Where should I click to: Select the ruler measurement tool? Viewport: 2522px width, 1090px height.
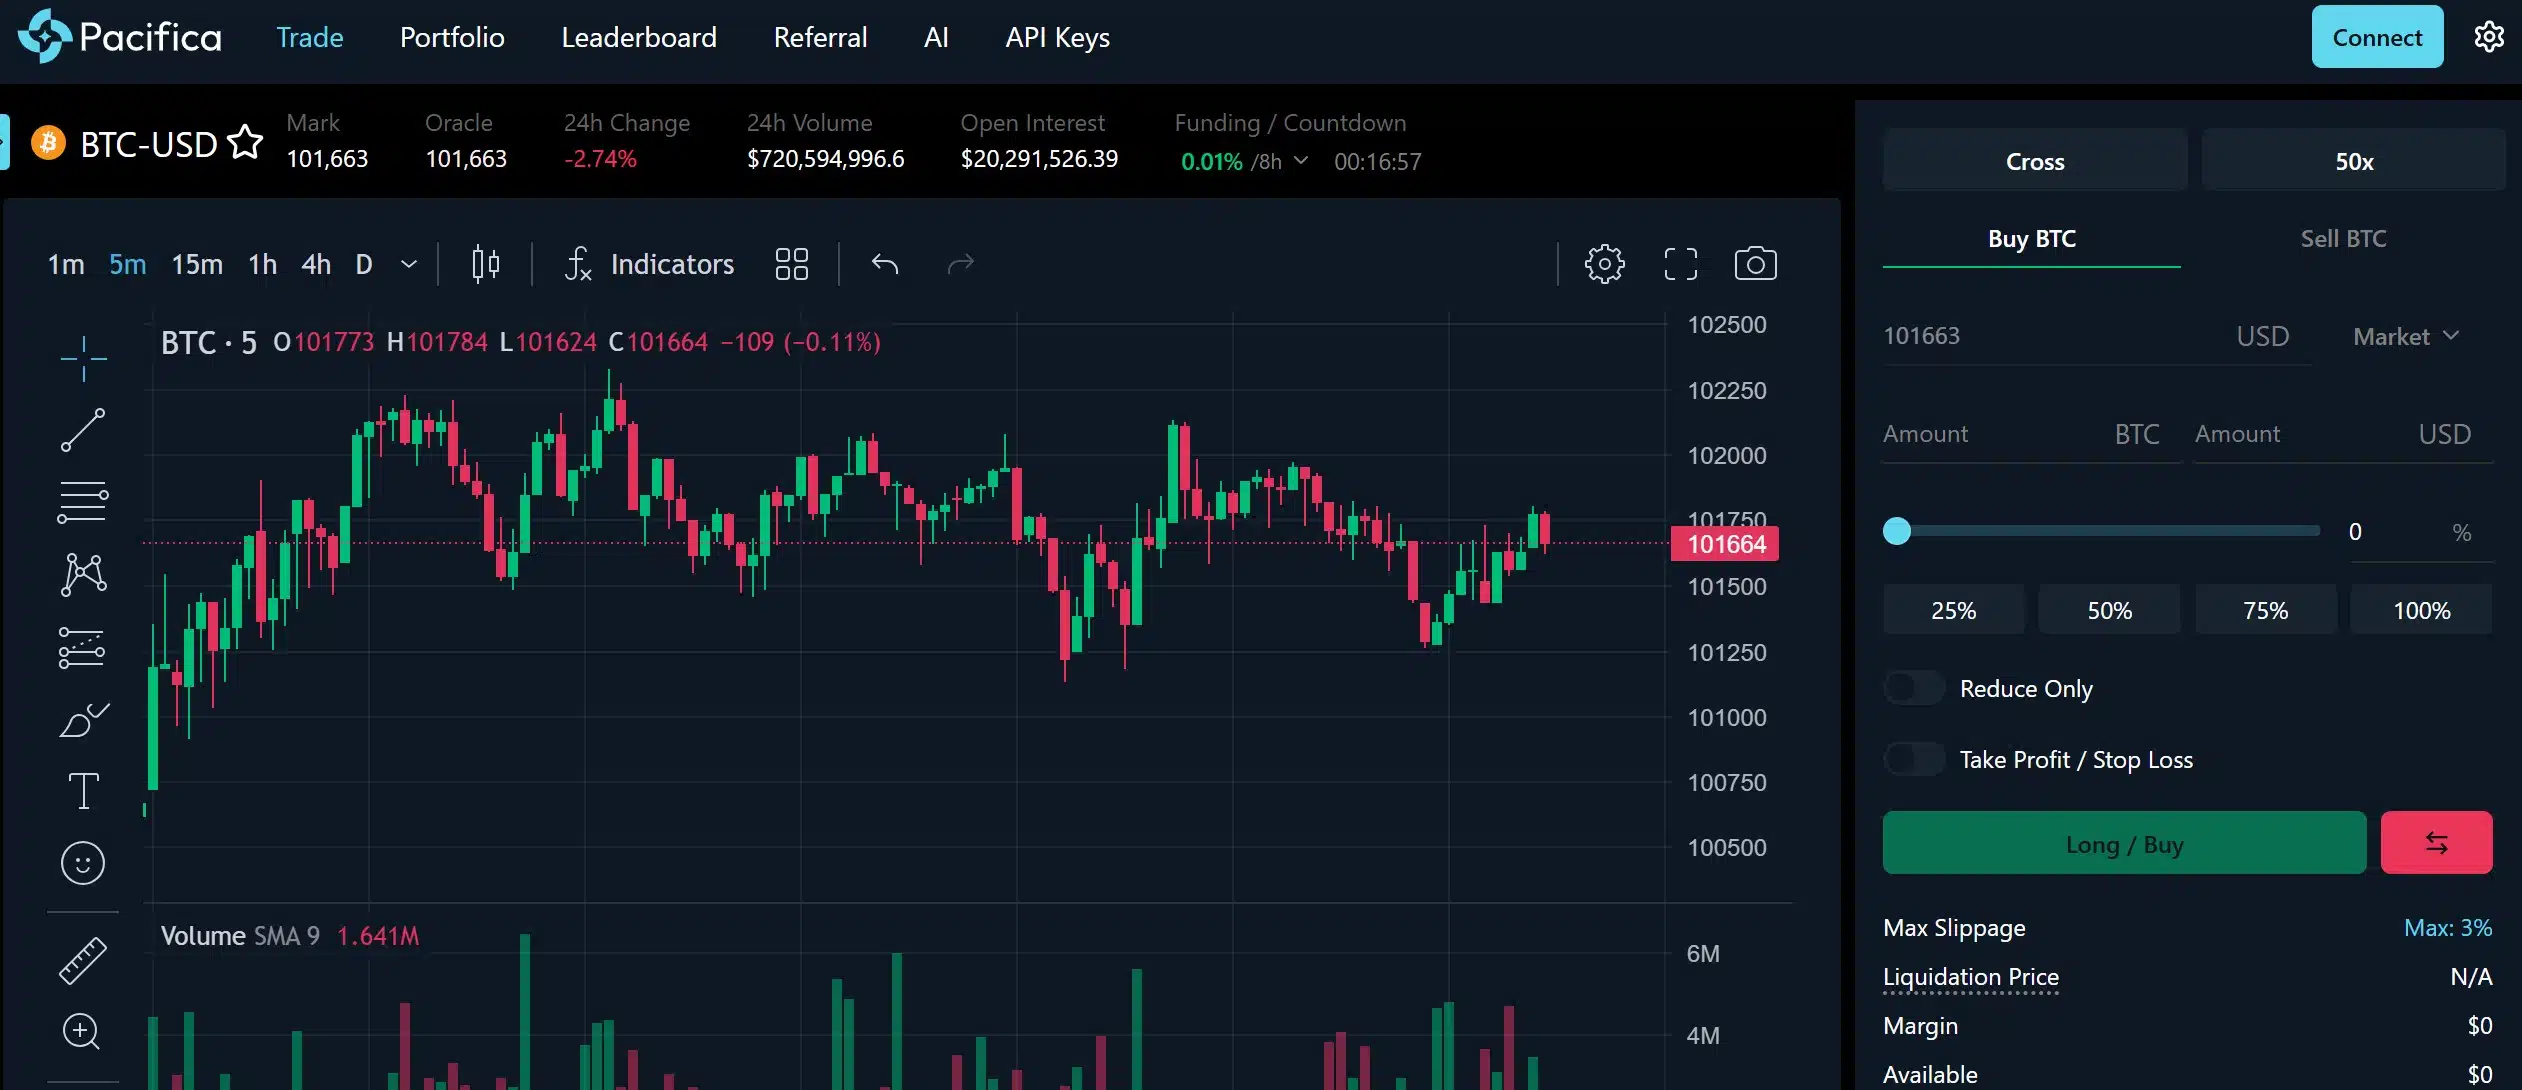83,958
